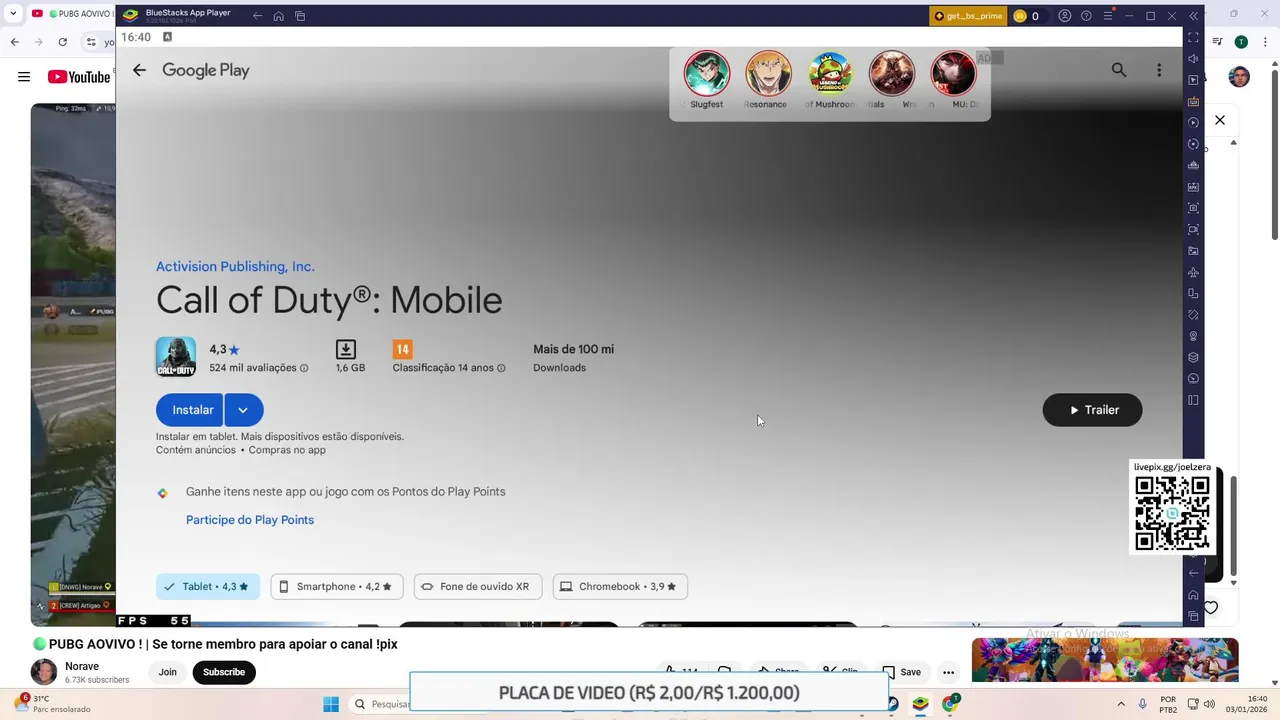This screenshot has width=1280, height=720.
Task: Save the YouTube video
Action: click(901, 672)
